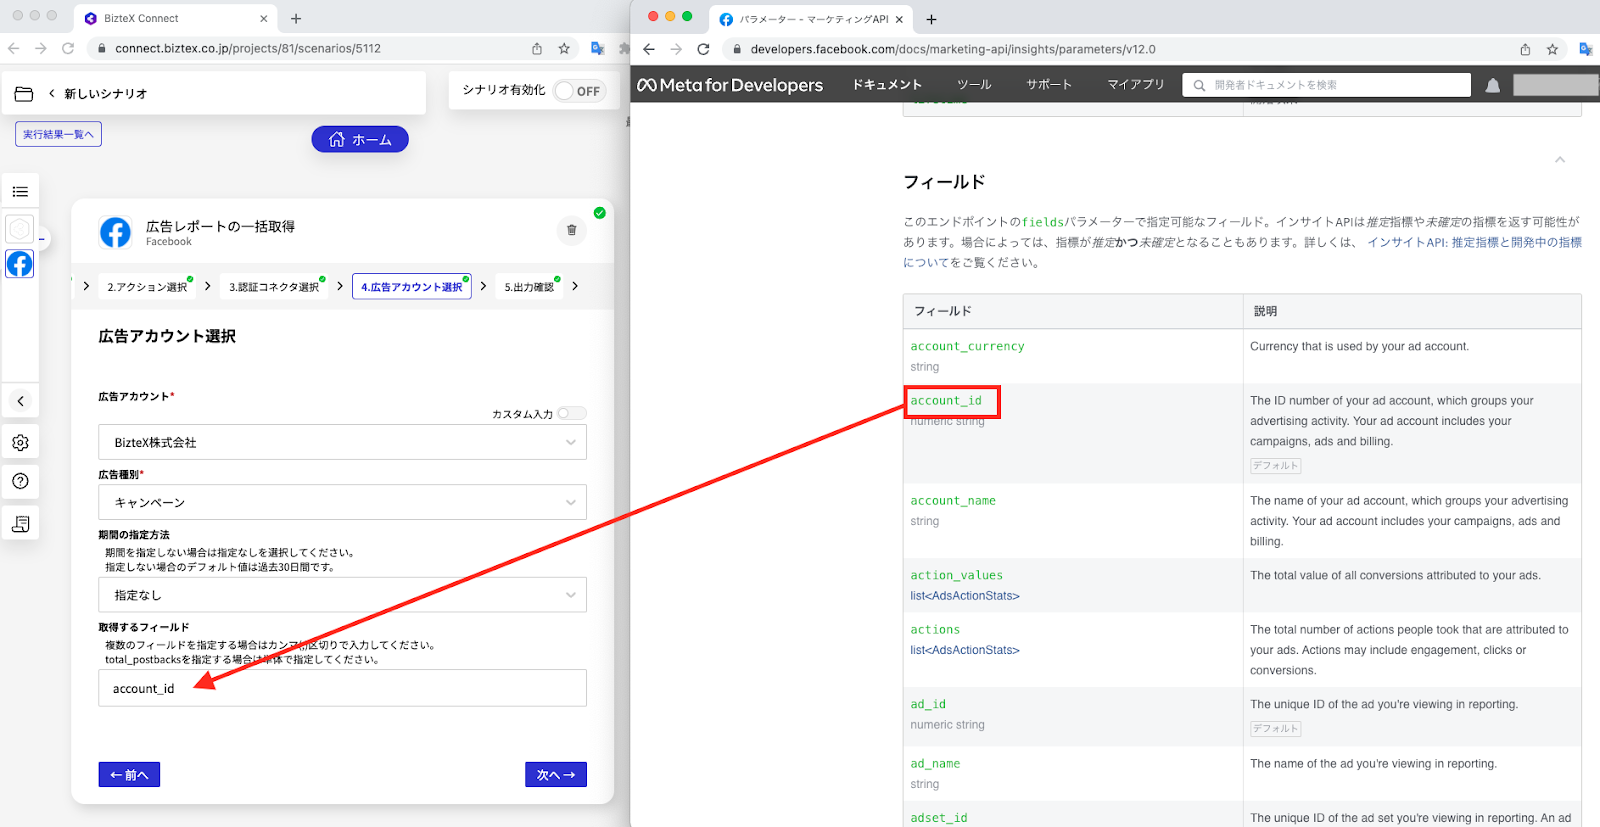Click the BizteX address bar URL
Viewport: 1600px width, 827px height.
point(248,48)
